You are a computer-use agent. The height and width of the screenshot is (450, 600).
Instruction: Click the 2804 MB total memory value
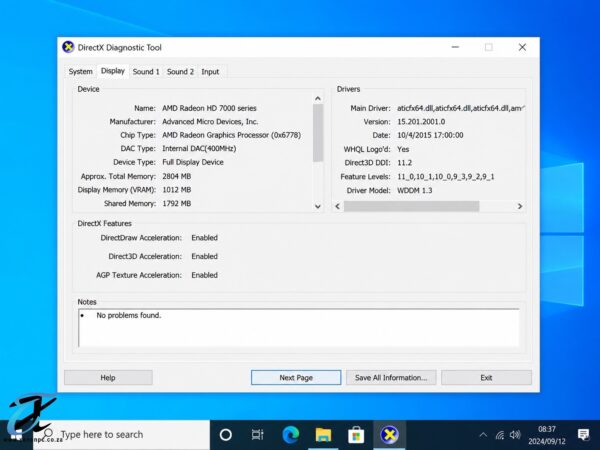point(176,176)
